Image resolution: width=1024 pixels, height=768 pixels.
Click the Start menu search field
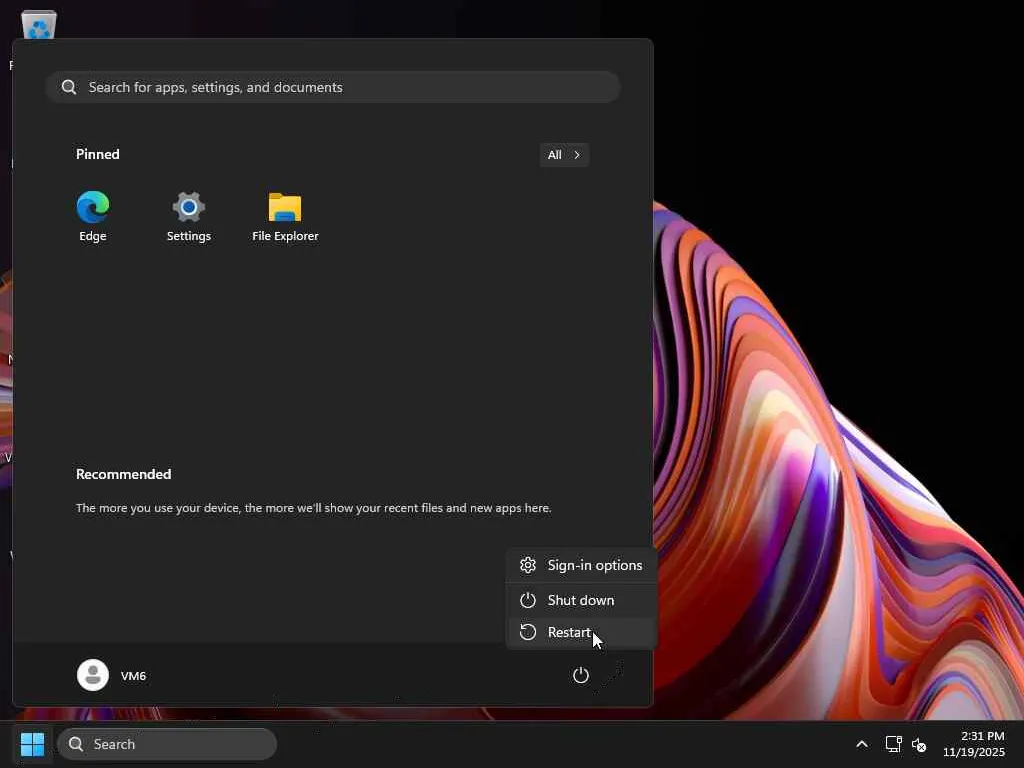click(333, 87)
